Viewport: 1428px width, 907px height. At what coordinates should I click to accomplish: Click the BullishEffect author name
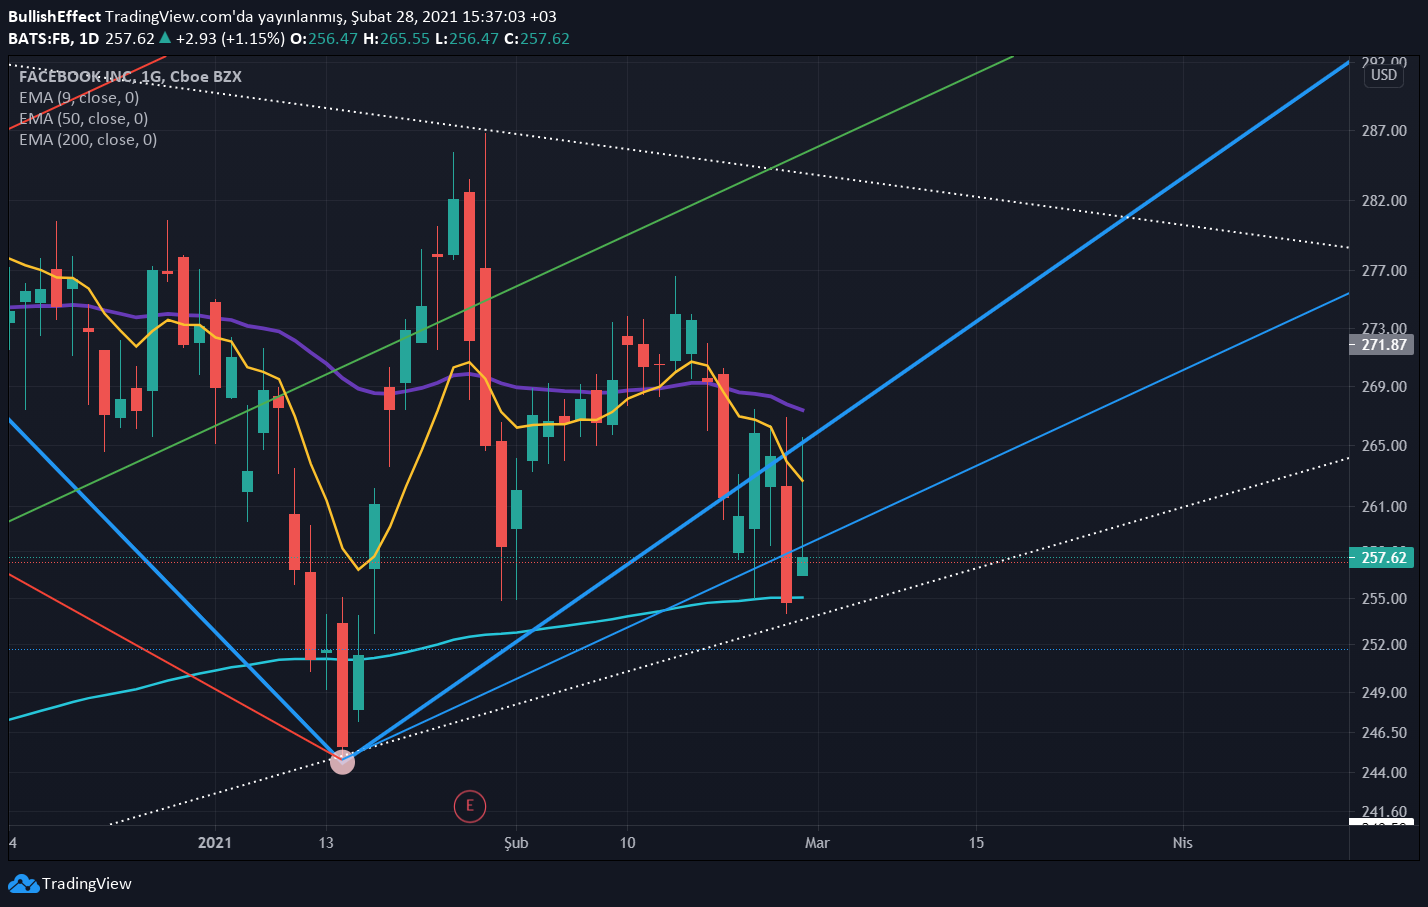tap(54, 17)
